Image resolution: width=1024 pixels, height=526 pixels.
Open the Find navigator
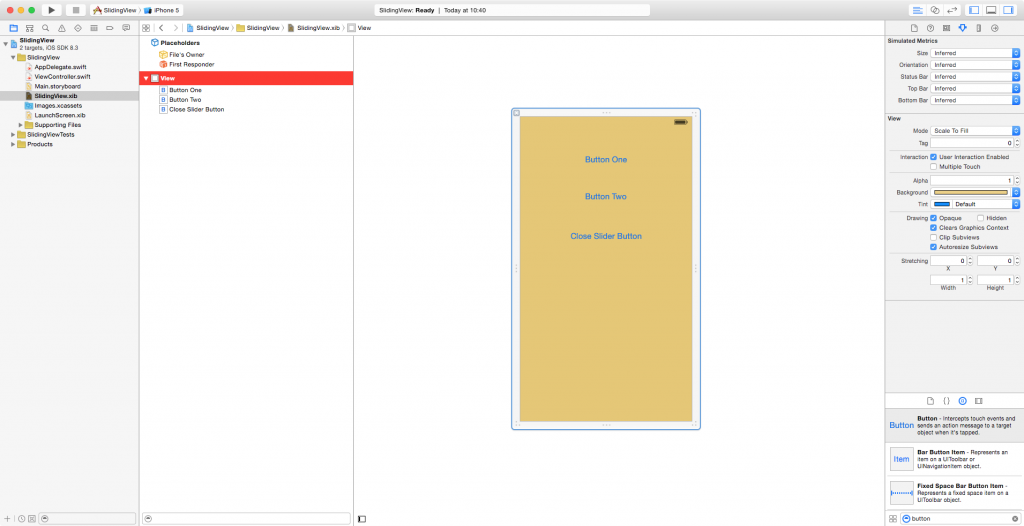point(45,28)
